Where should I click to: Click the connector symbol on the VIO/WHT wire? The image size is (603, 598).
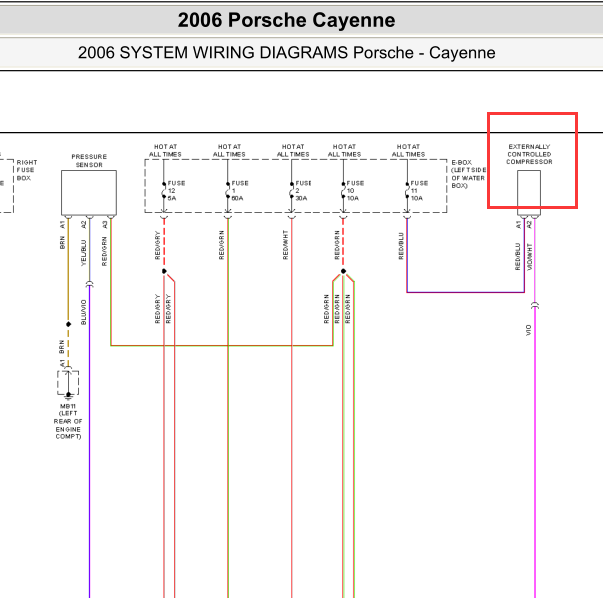point(535,306)
